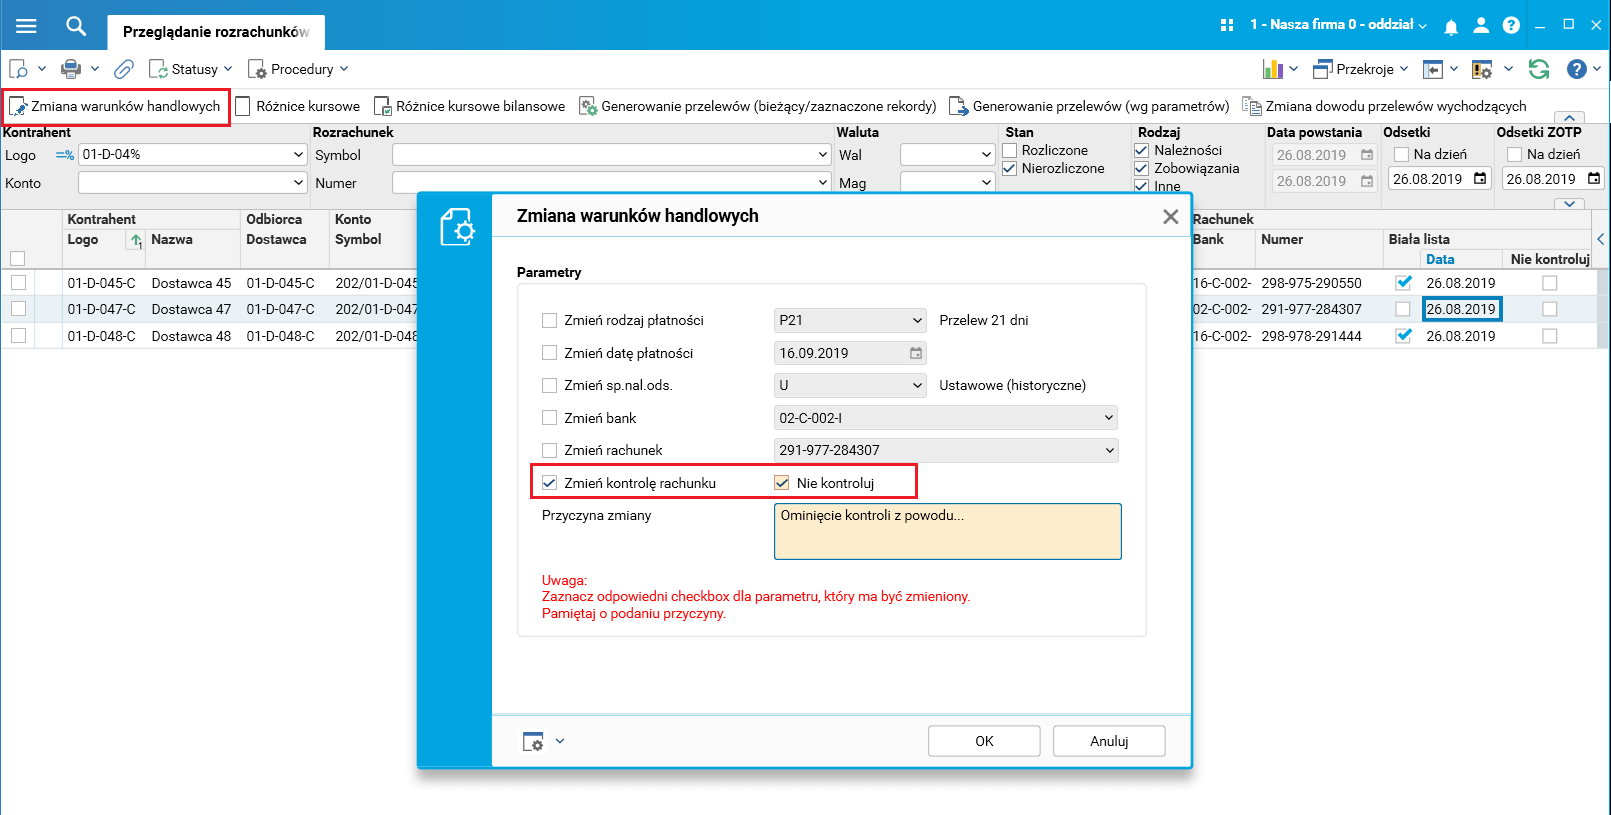Click Generowanie przelewów (wg parametrów)
Image resolution: width=1611 pixels, height=815 pixels.
(1089, 106)
